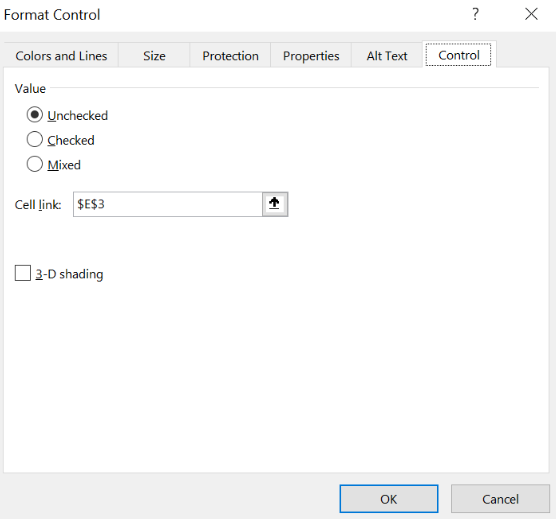This screenshot has width=556, height=519.
Task: Confirm with the OK button
Action: (x=389, y=499)
